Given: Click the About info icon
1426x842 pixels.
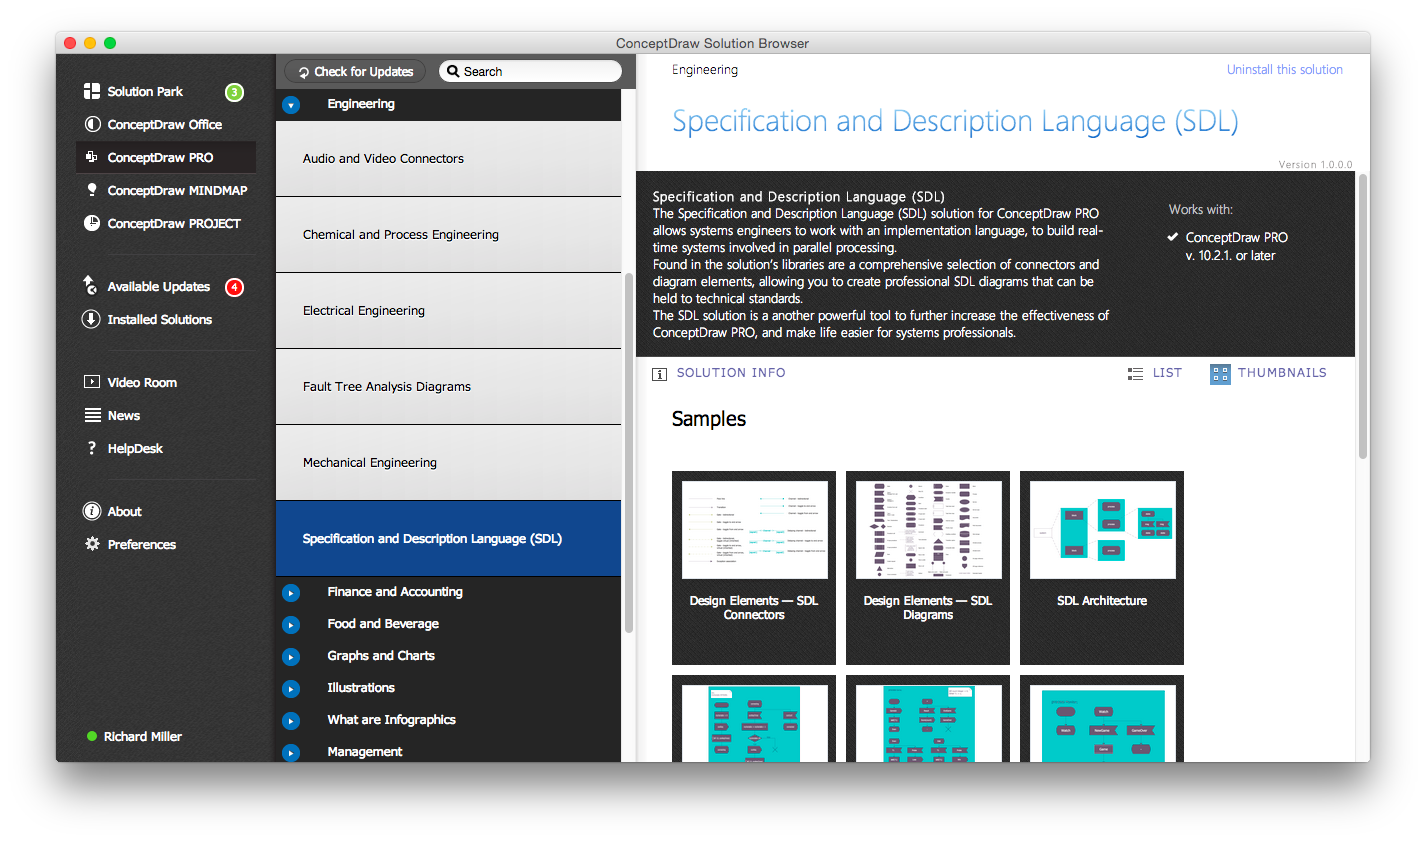Looking at the screenshot, I should (x=92, y=511).
